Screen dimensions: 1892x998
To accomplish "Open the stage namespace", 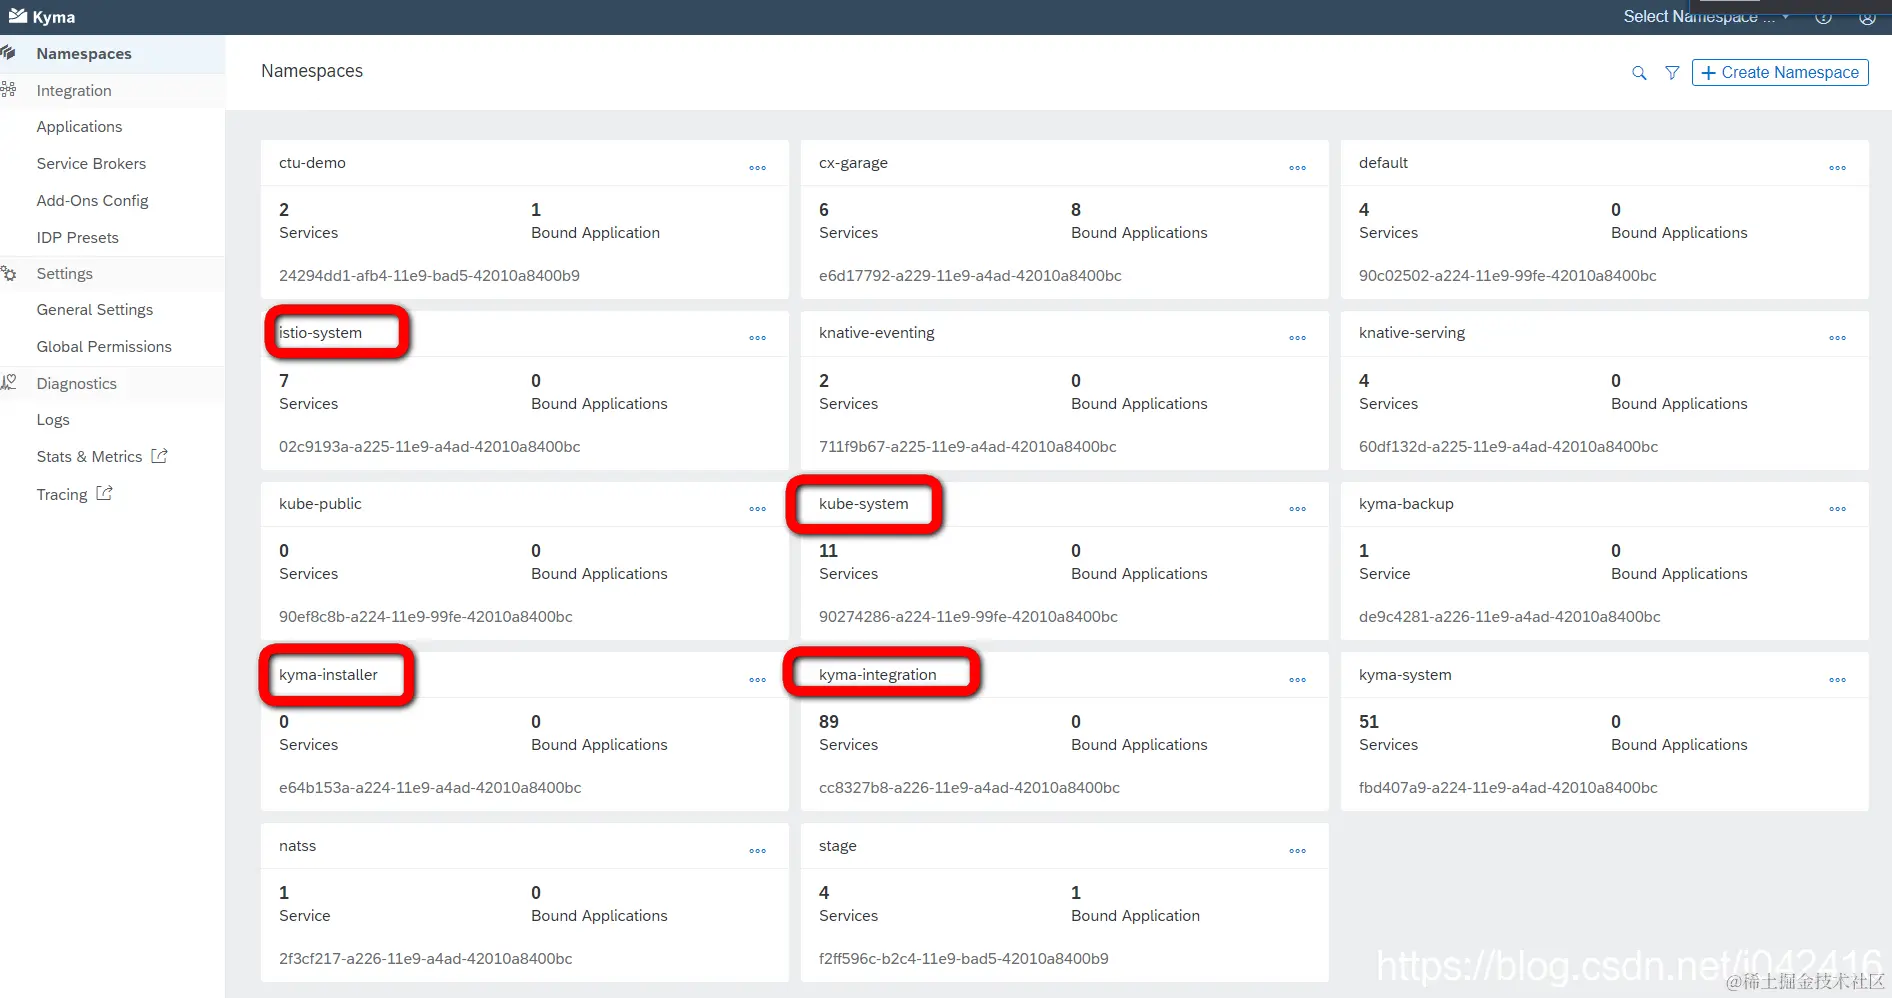I will (x=838, y=846).
